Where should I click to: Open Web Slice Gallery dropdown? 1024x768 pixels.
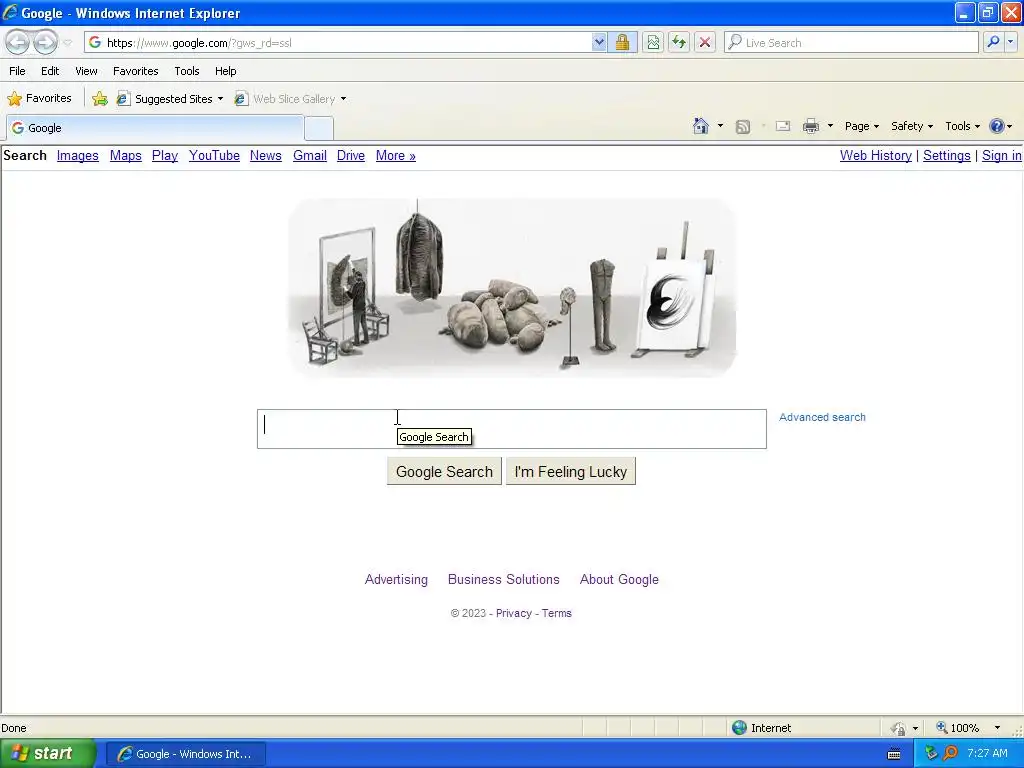[291, 99]
